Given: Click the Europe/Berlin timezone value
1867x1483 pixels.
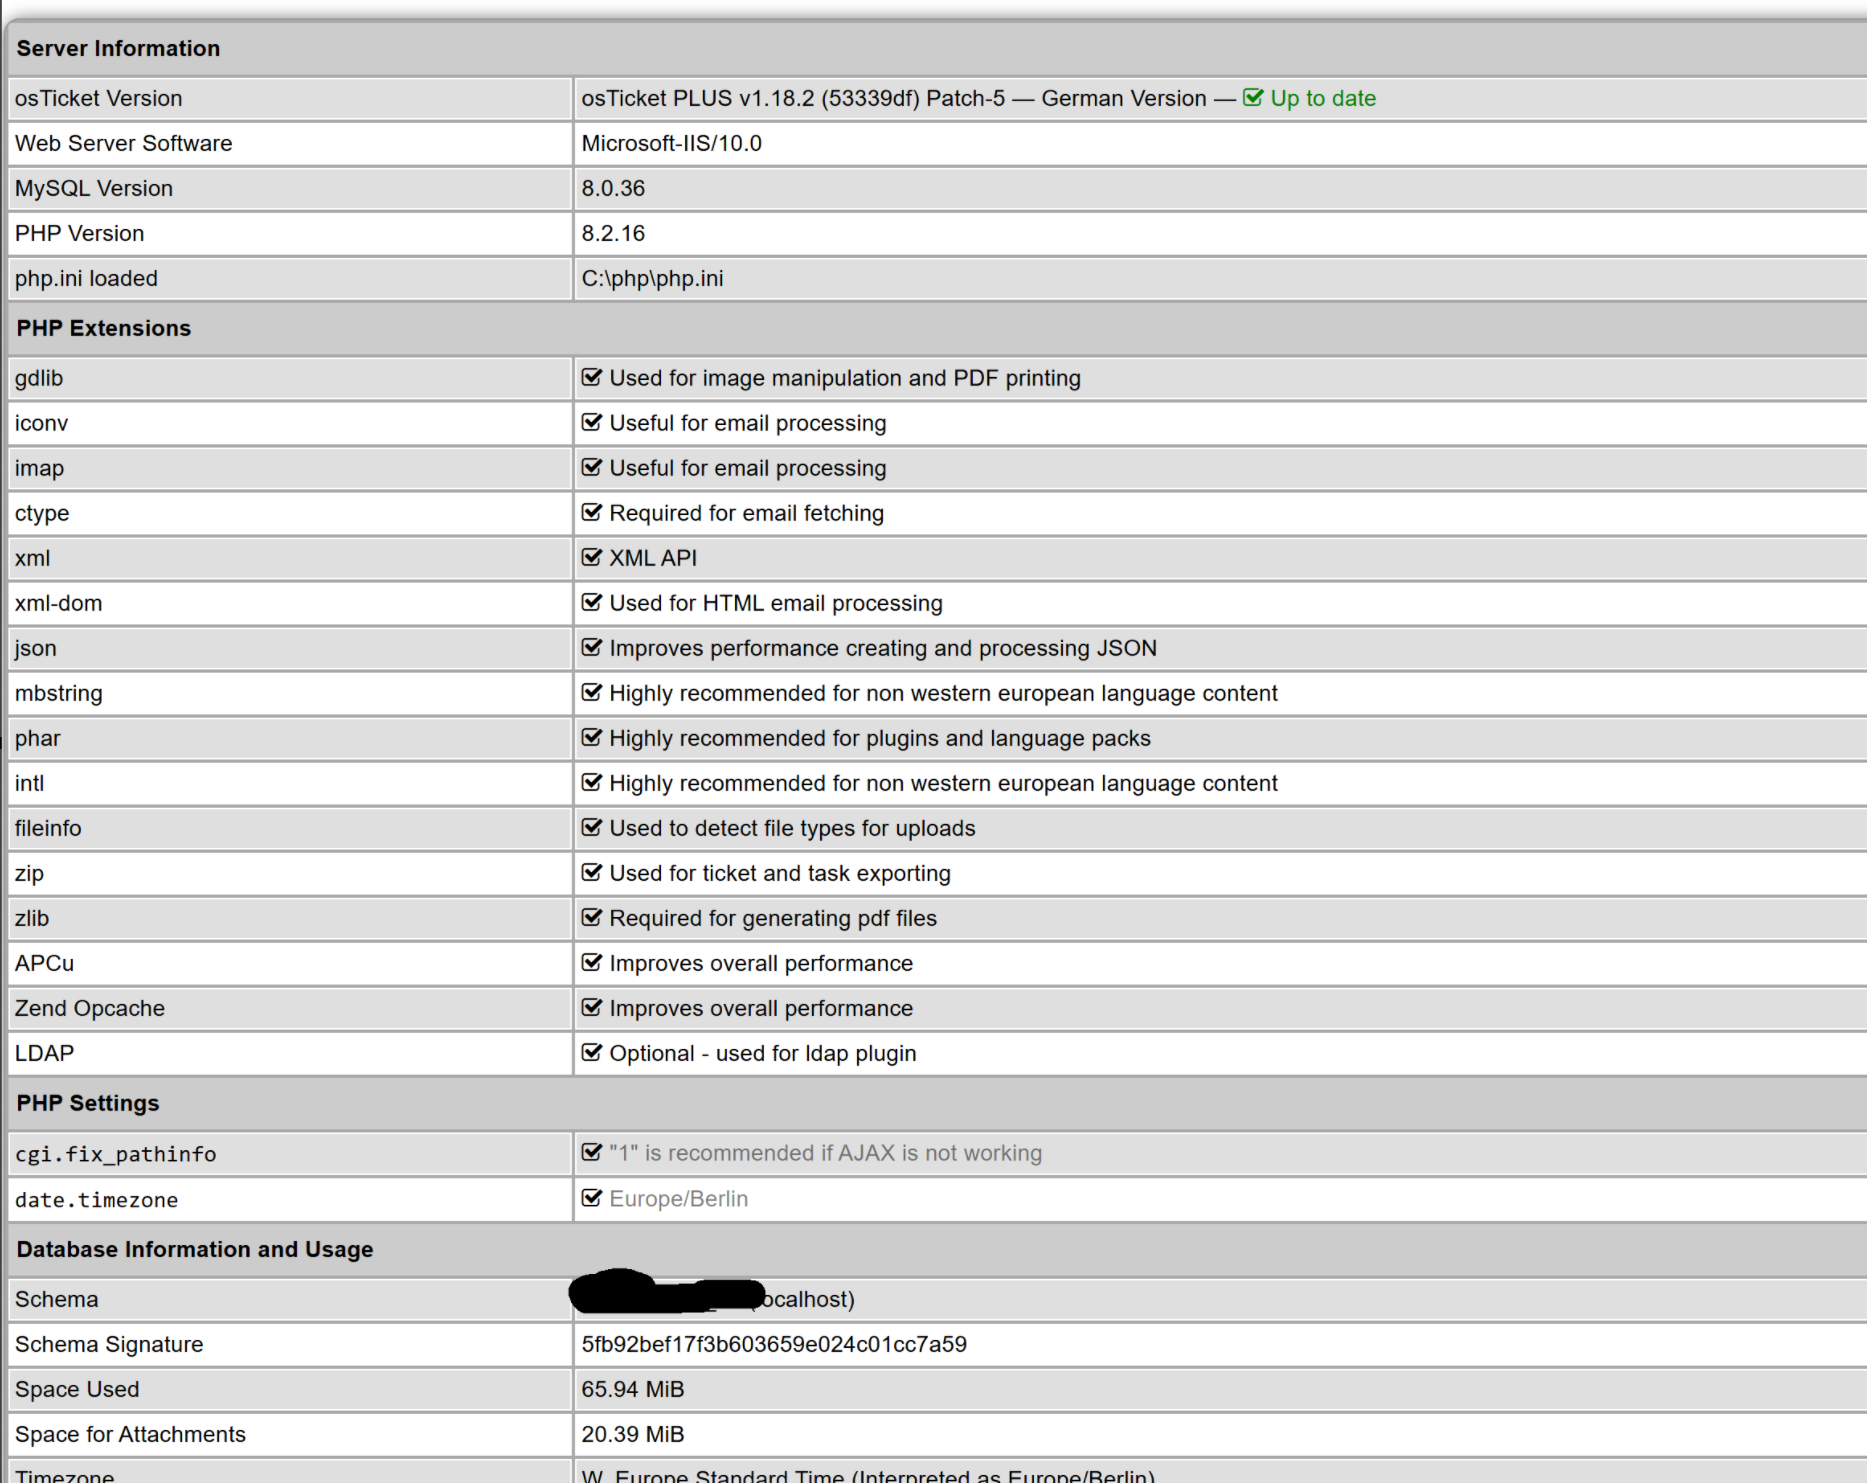Looking at the screenshot, I should [678, 1199].
